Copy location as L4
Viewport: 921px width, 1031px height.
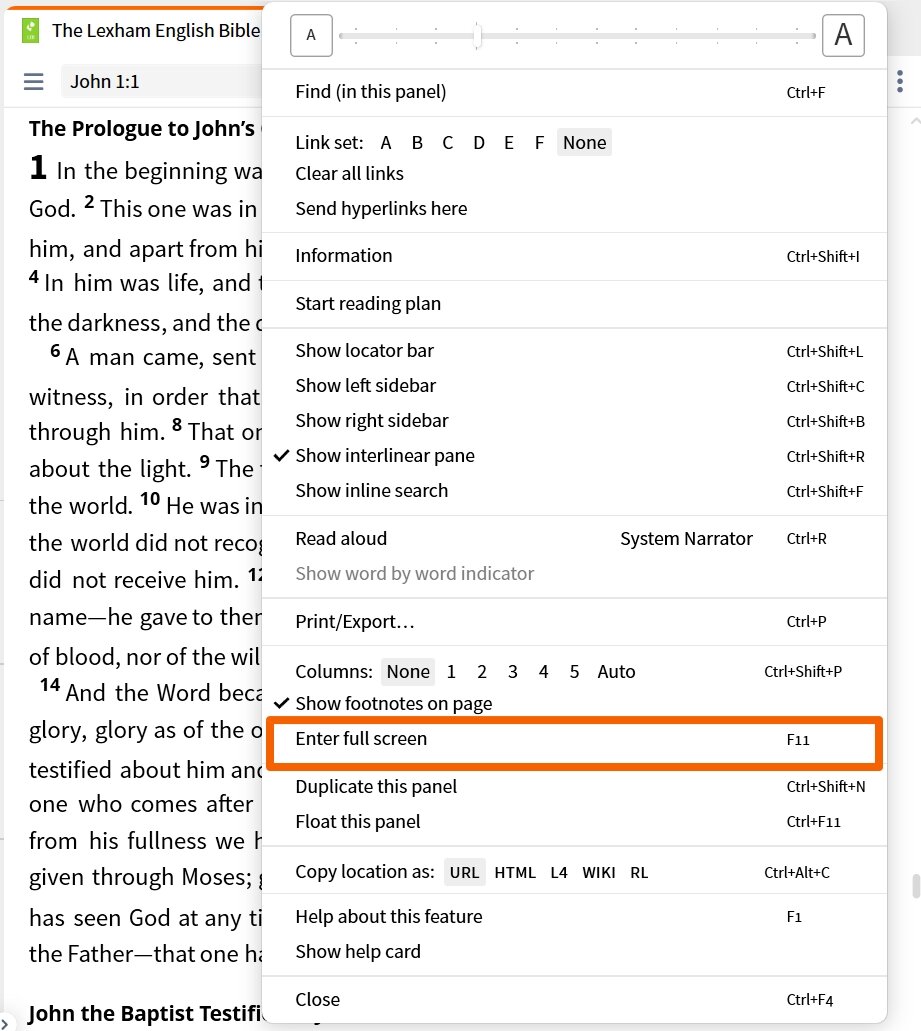coord(559,873)
